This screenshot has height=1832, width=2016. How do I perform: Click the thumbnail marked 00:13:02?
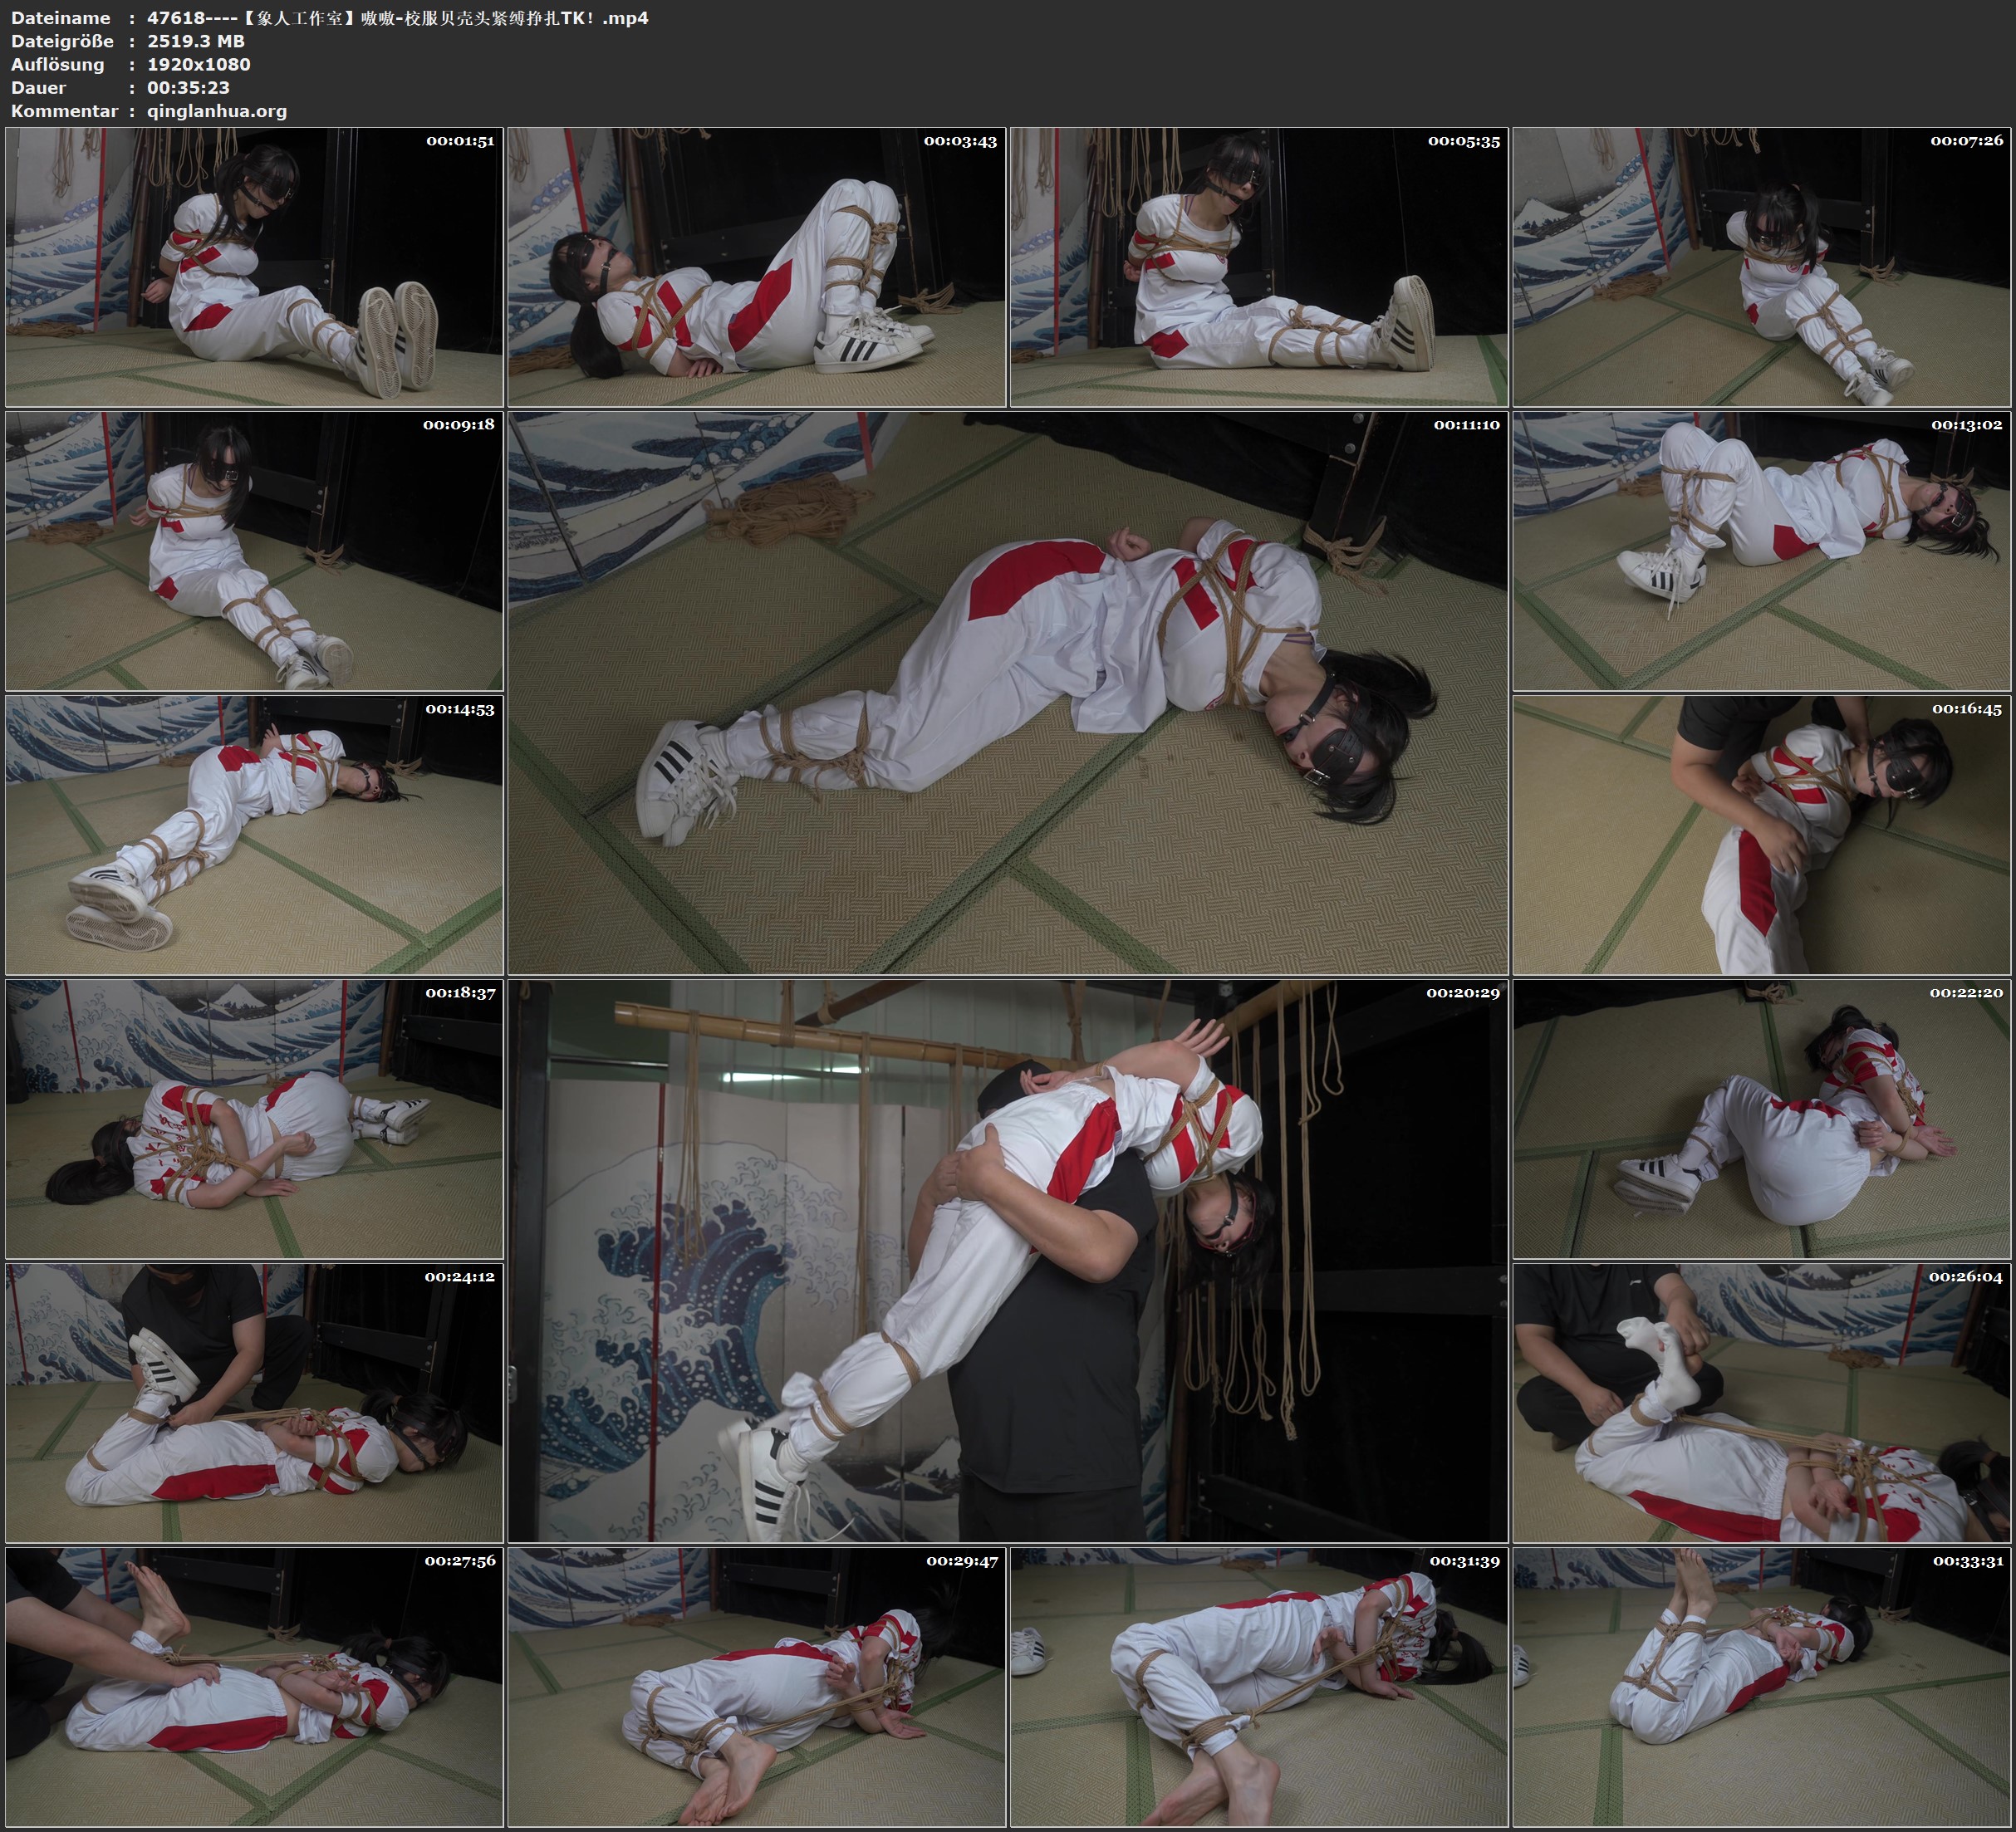[1762, 551]
